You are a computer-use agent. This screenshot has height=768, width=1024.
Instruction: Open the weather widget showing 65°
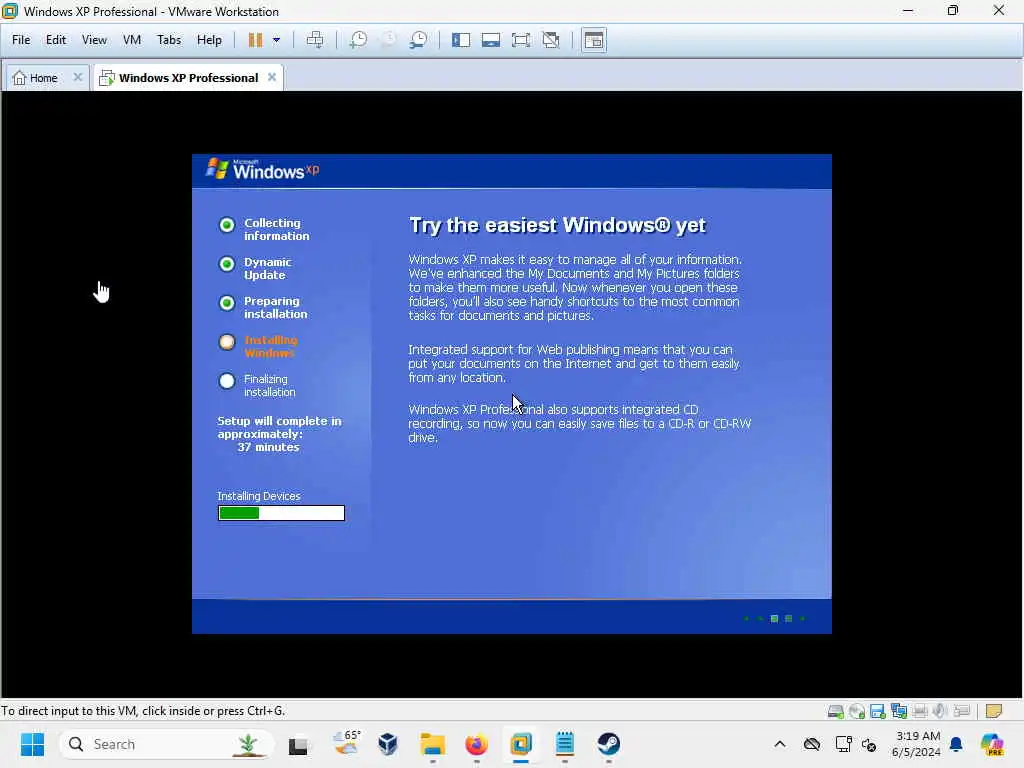[x=346, y=744]
